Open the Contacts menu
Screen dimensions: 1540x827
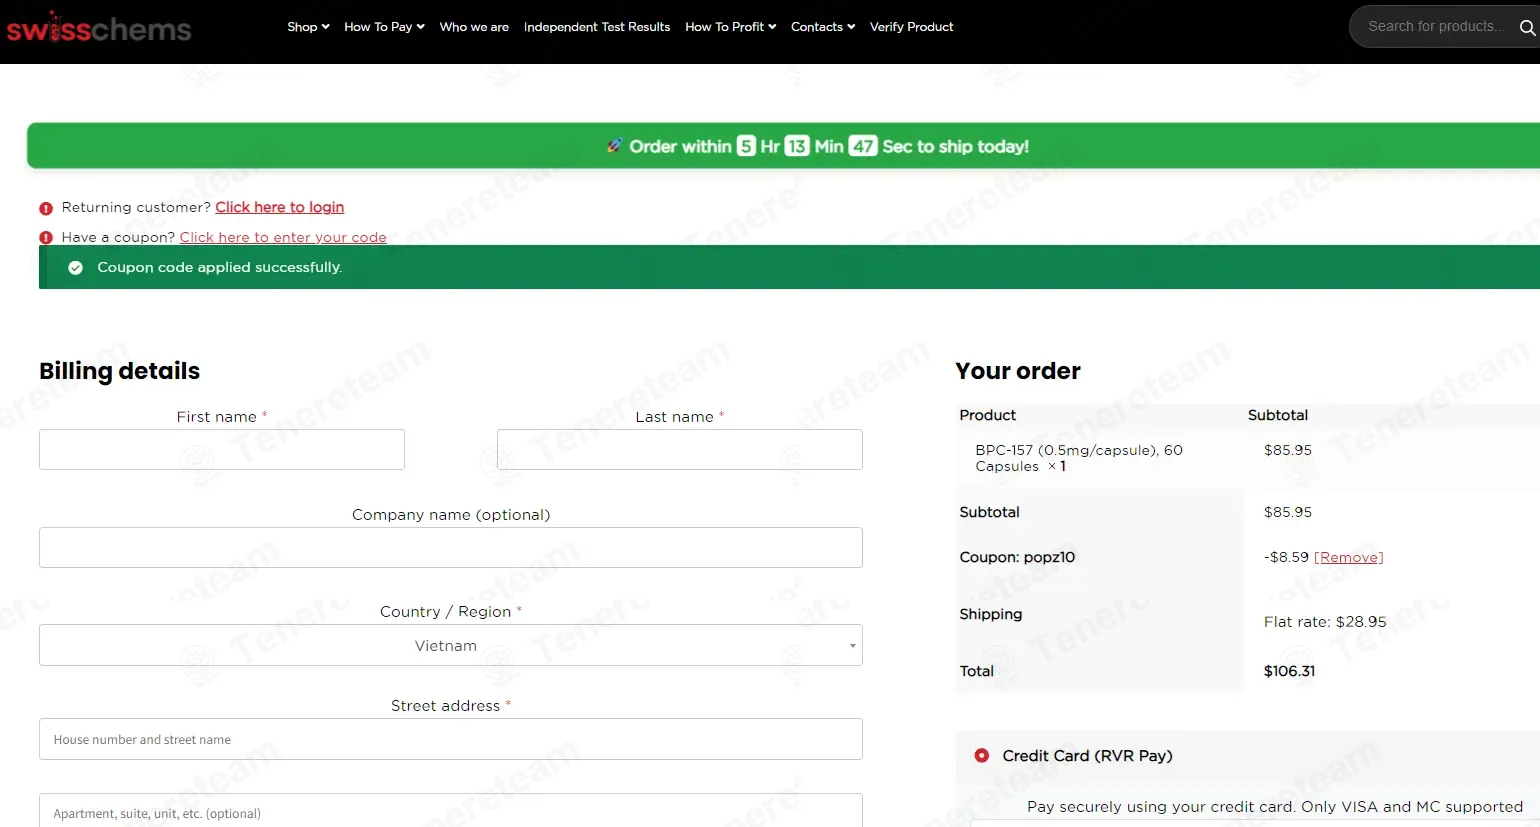click(822, 27)
